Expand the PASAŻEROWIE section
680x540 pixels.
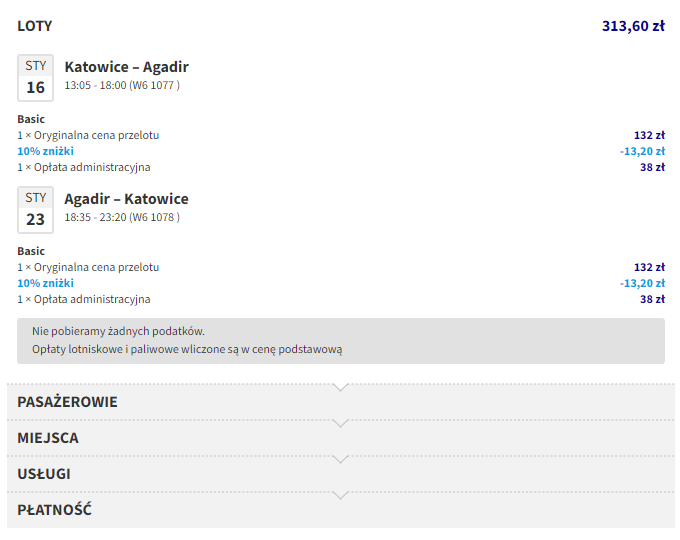coord(67,402)
